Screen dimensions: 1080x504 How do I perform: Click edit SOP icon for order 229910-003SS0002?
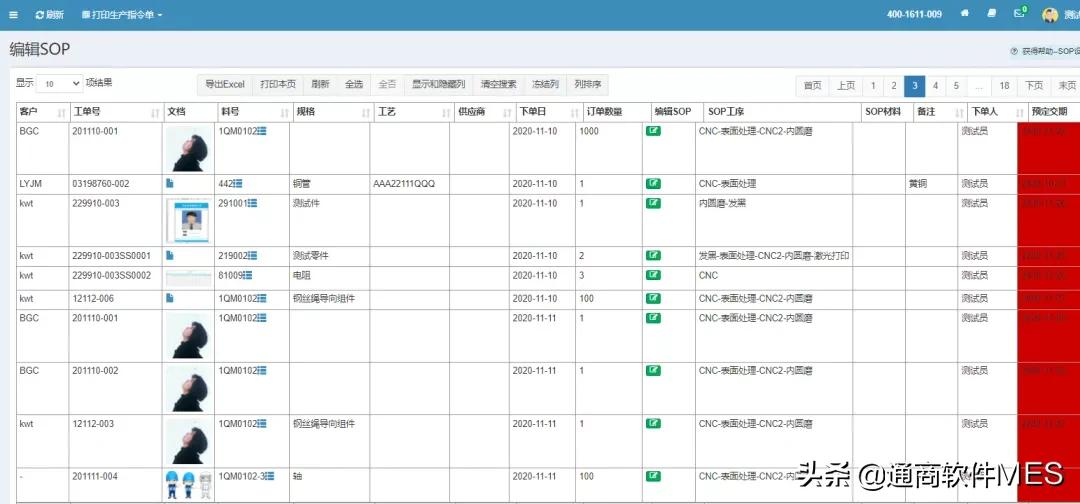pos(653,275)
